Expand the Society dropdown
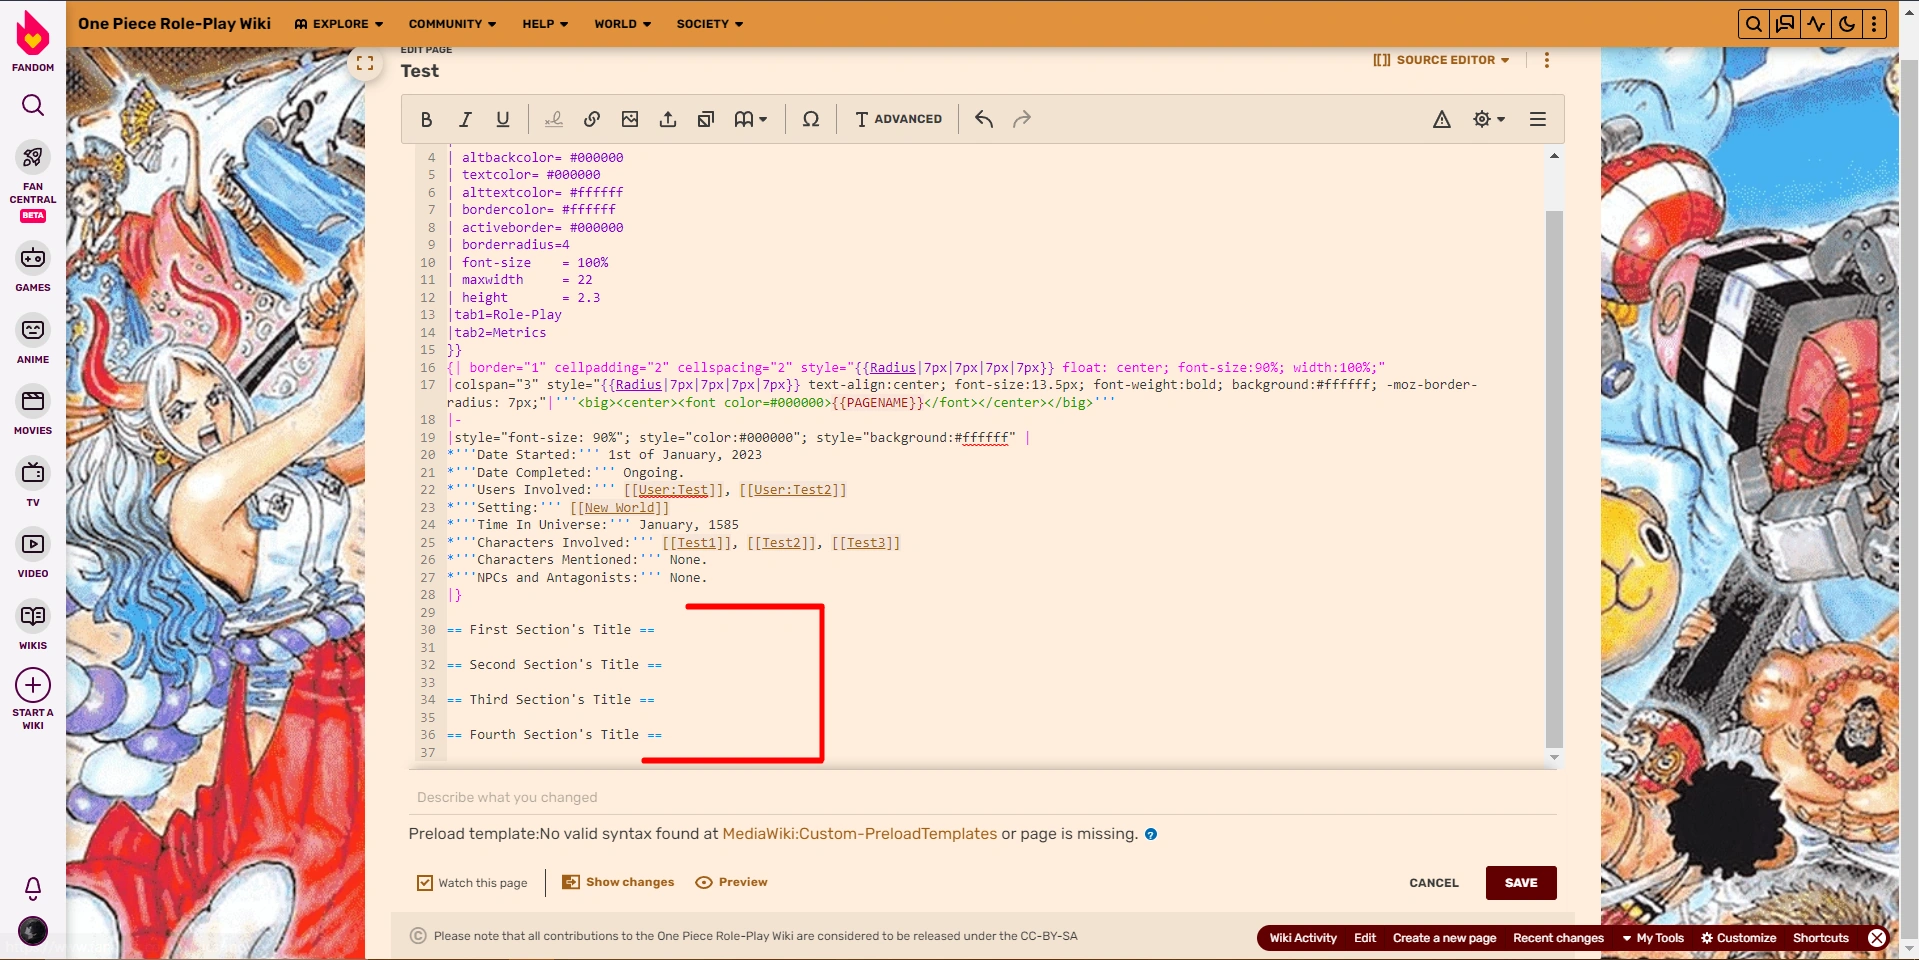This screenshot has height=960, width=1919. point(710,24)
